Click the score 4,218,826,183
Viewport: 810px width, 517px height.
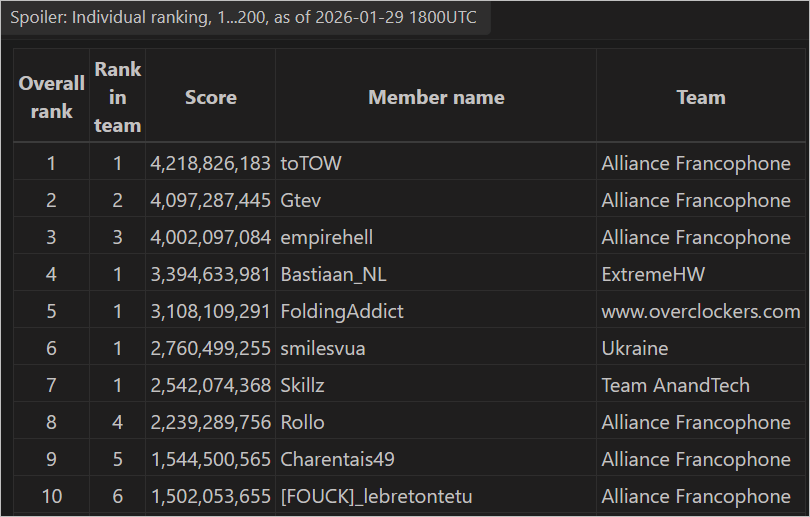(x=211, y=163)
